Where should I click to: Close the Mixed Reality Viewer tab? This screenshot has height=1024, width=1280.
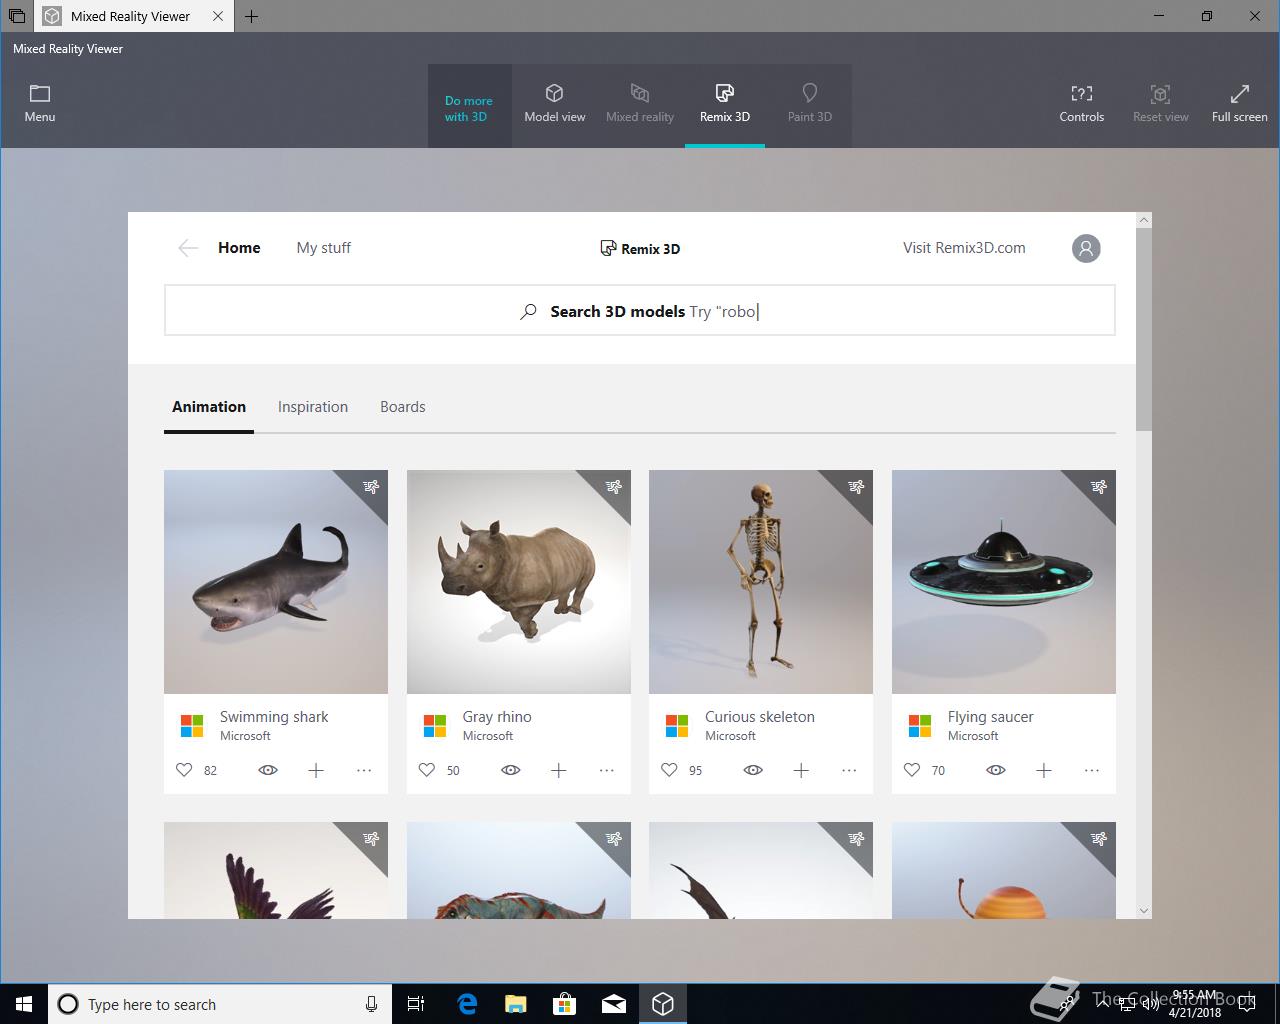(218, 16)
